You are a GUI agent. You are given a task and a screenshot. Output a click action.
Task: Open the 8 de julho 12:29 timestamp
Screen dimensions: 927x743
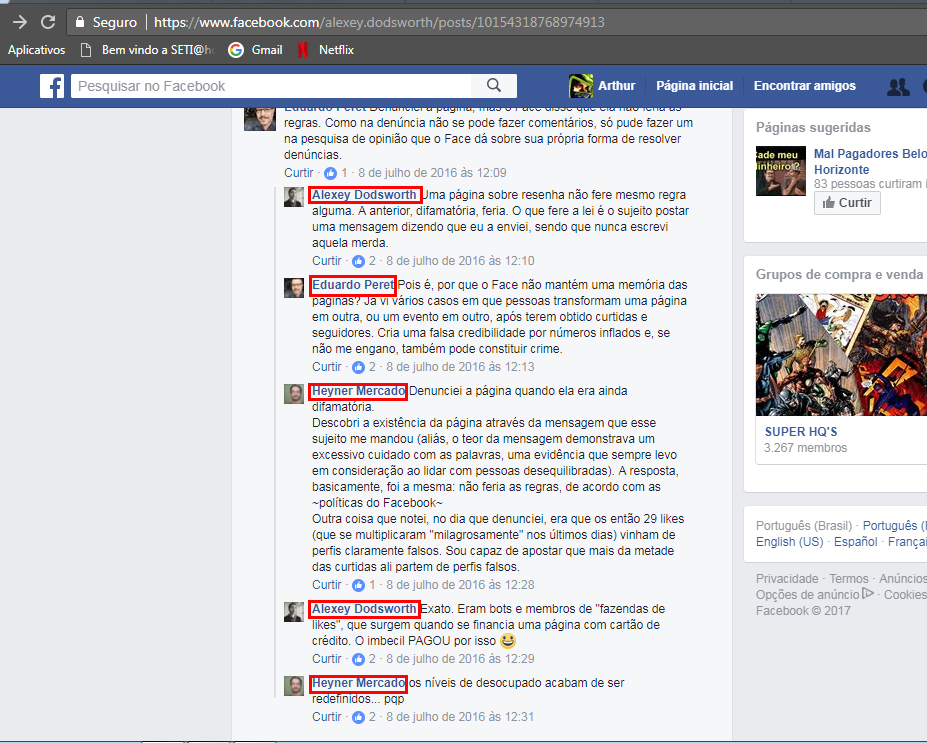(460, 659)
